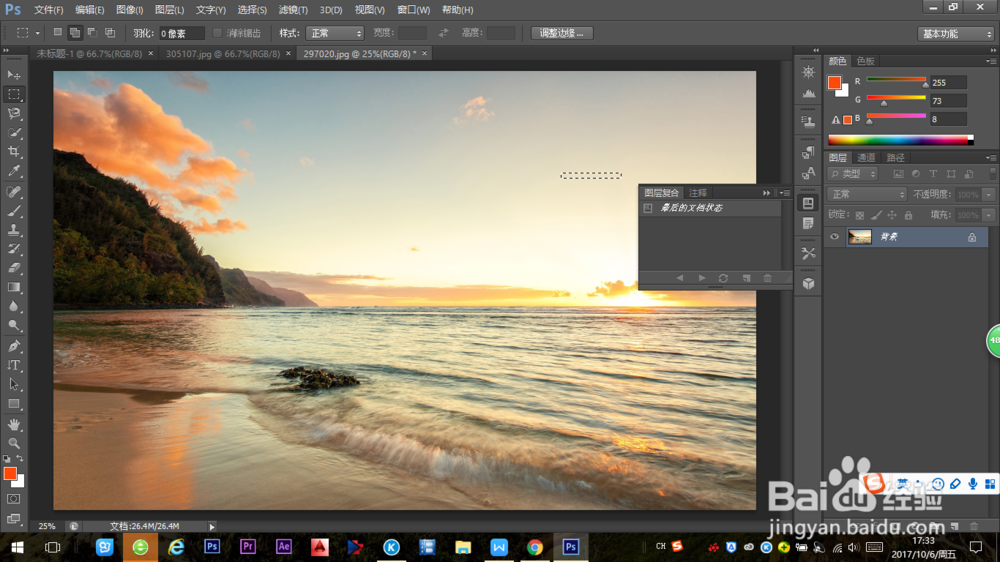Click the previous layer comp arrow
Viewport: 1000px width, 562px height.
click(680, 278)
